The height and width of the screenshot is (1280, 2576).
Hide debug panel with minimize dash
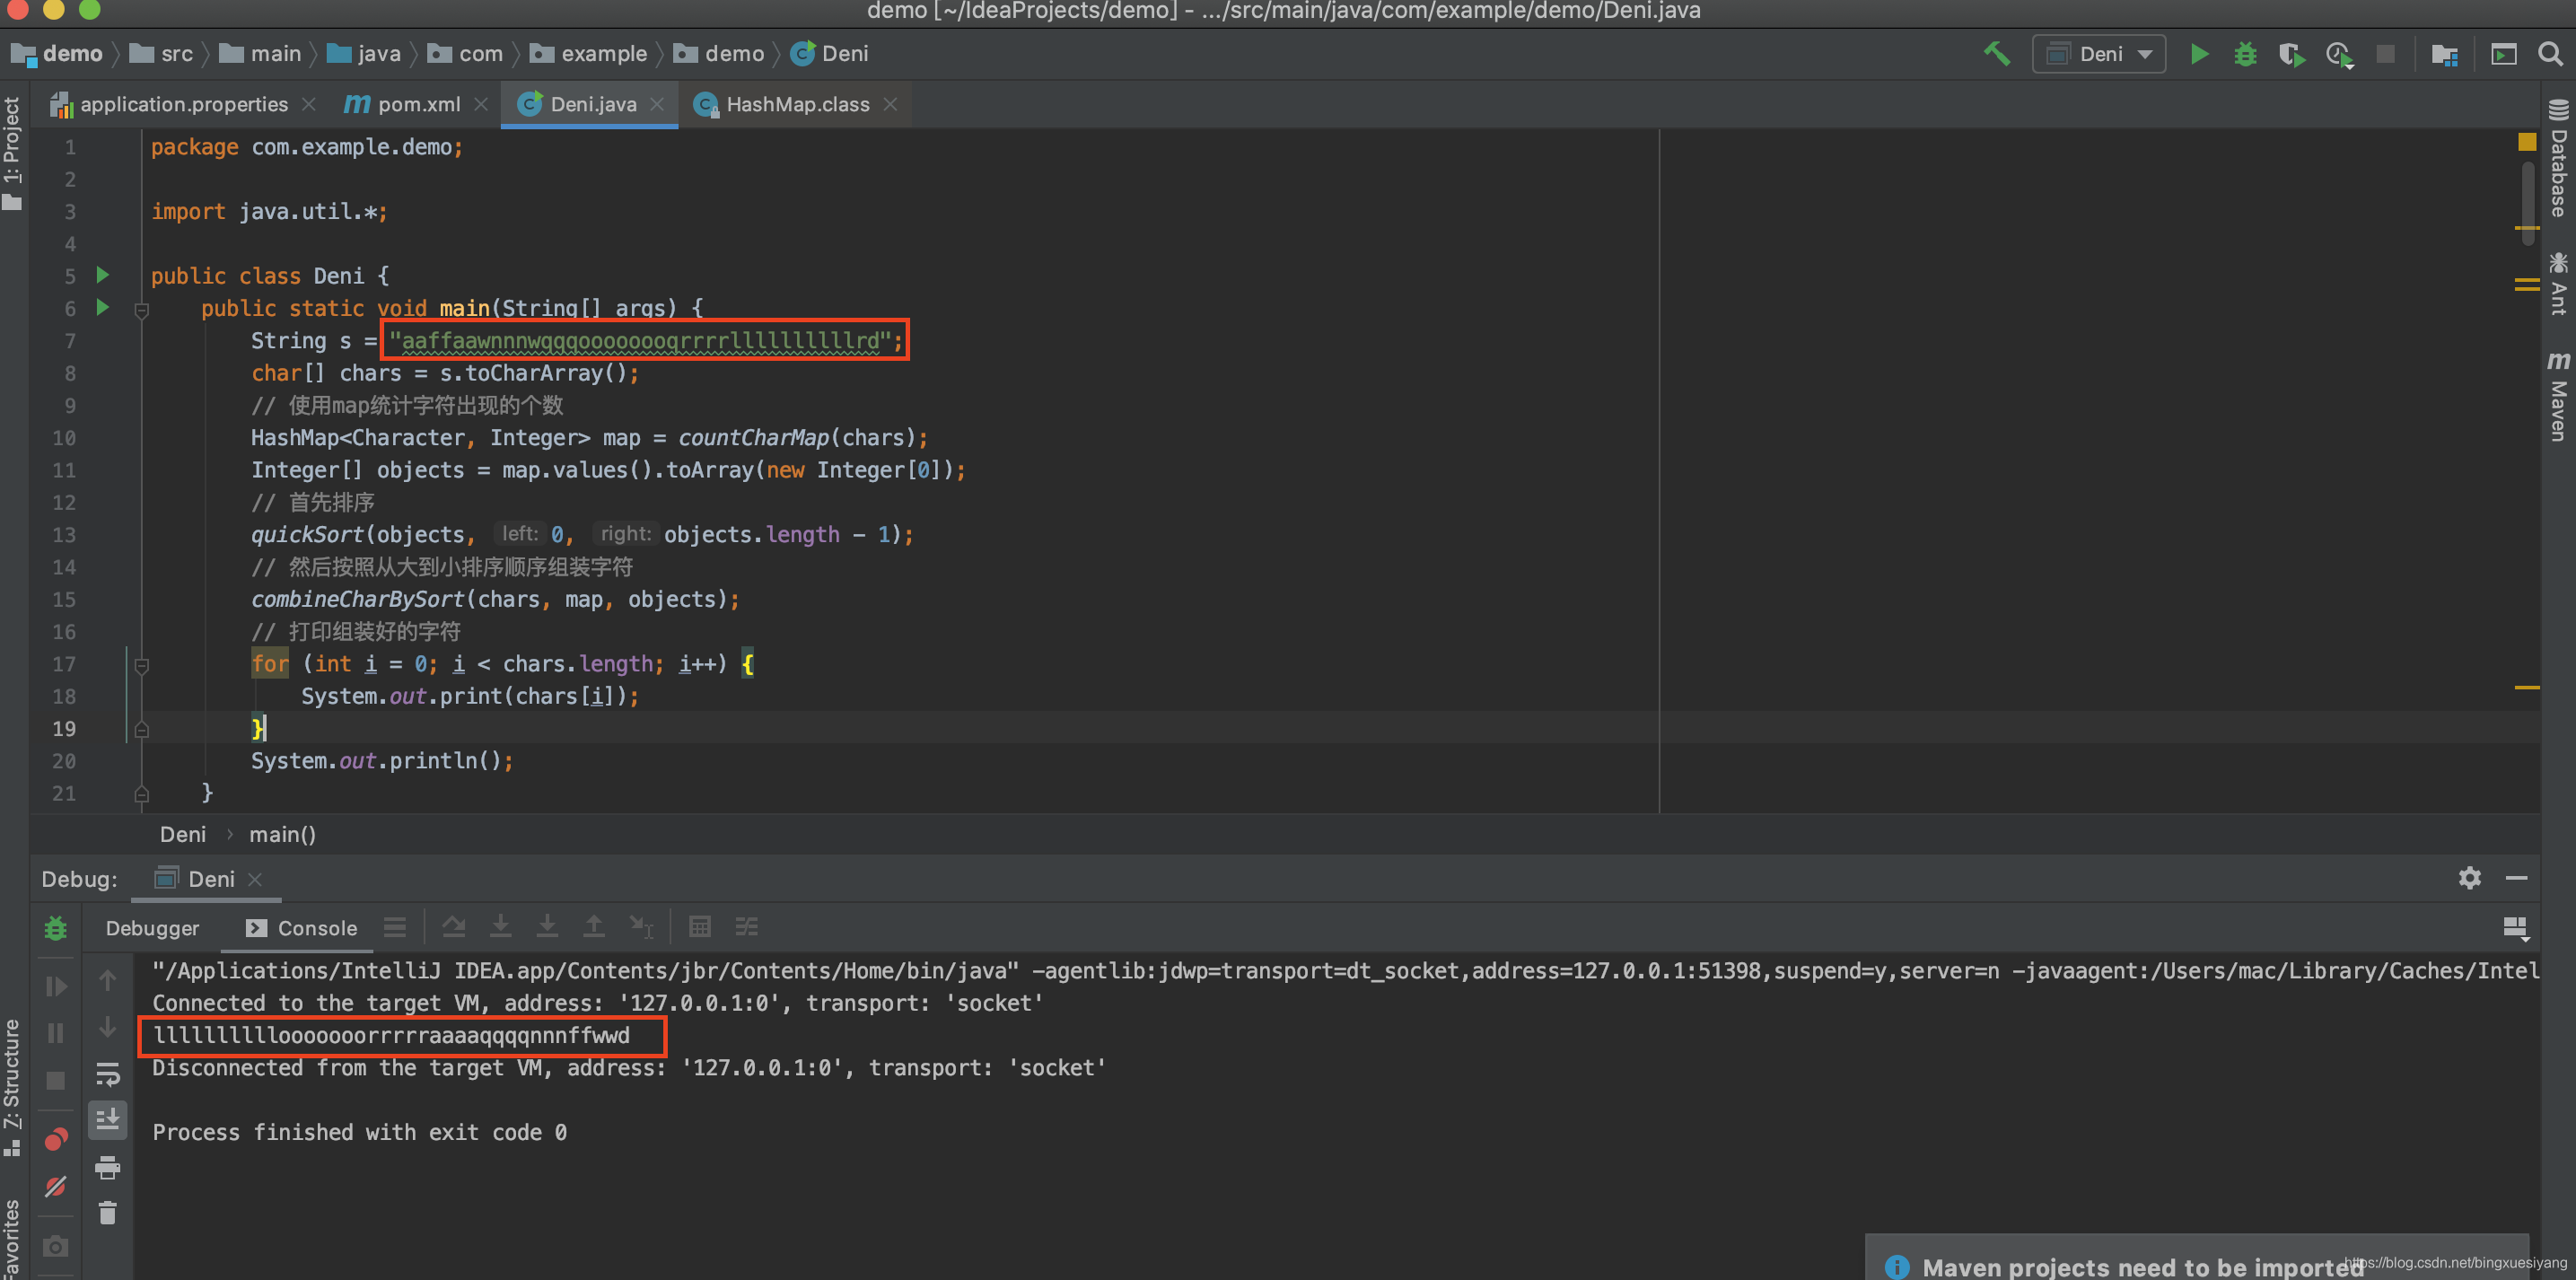[x=2517, y=877]
